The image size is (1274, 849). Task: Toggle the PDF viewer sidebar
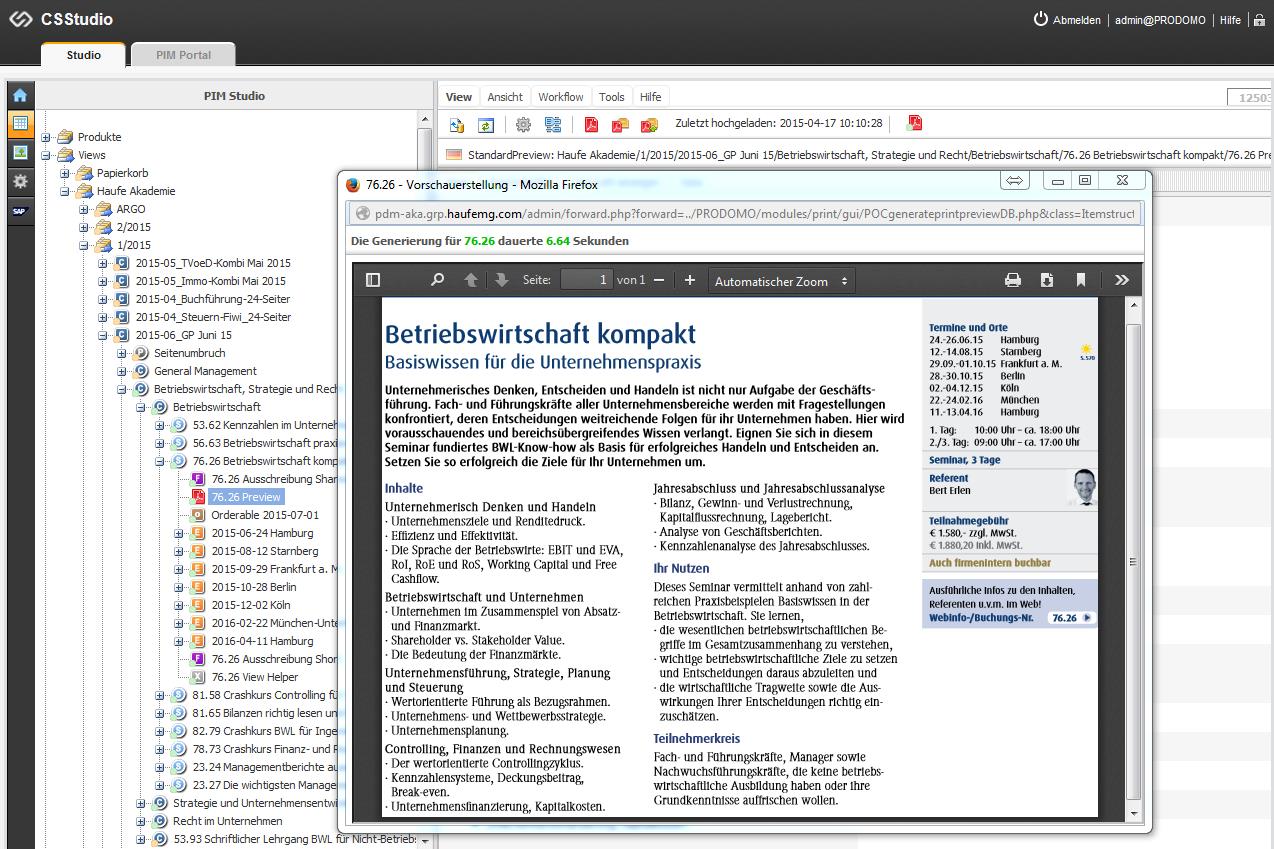click(373, 280)
